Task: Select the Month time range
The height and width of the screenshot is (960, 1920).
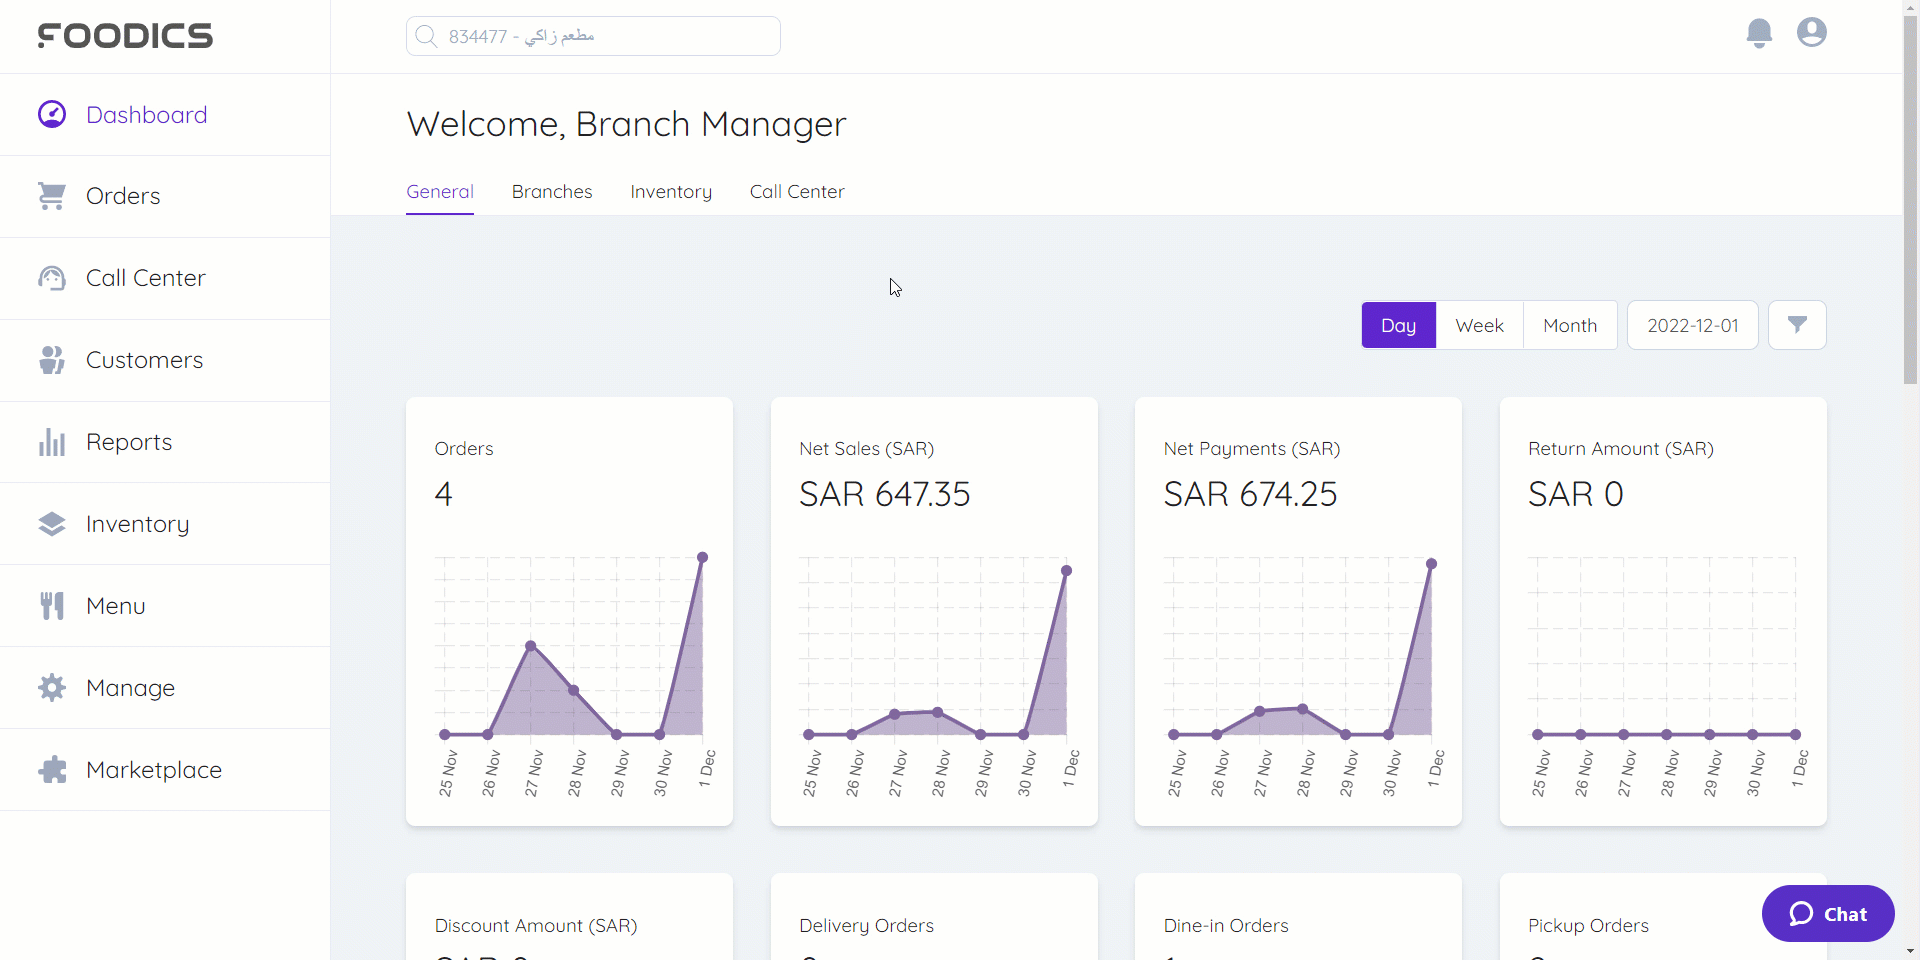Action: tap(1570, 325)
